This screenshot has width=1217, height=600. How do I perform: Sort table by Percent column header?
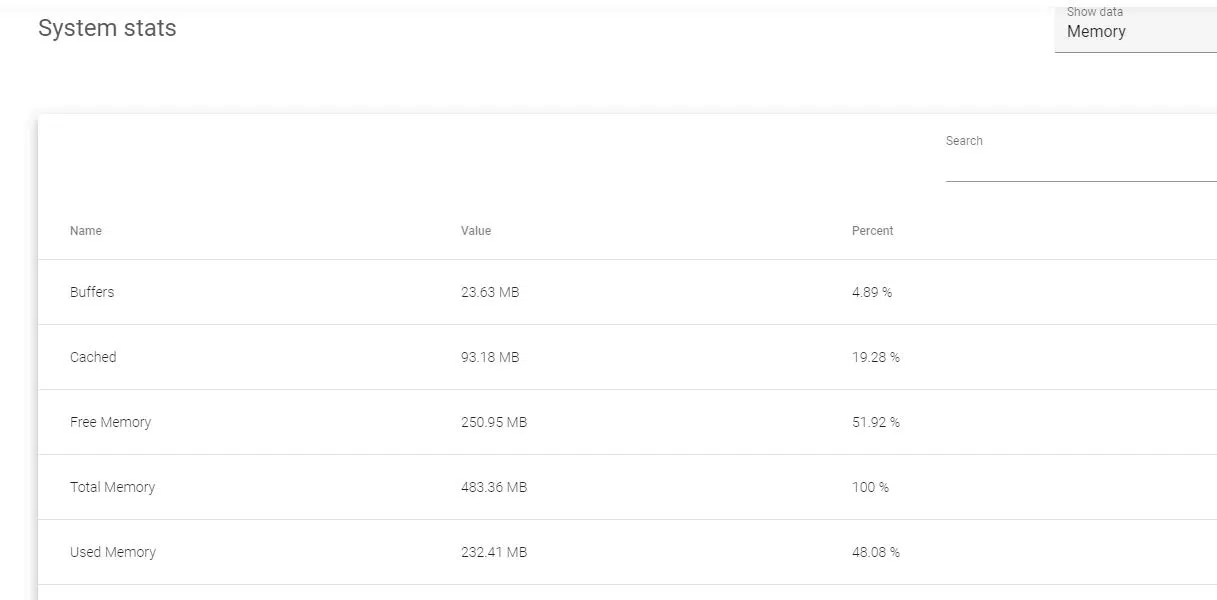click(x=872, y=231)
